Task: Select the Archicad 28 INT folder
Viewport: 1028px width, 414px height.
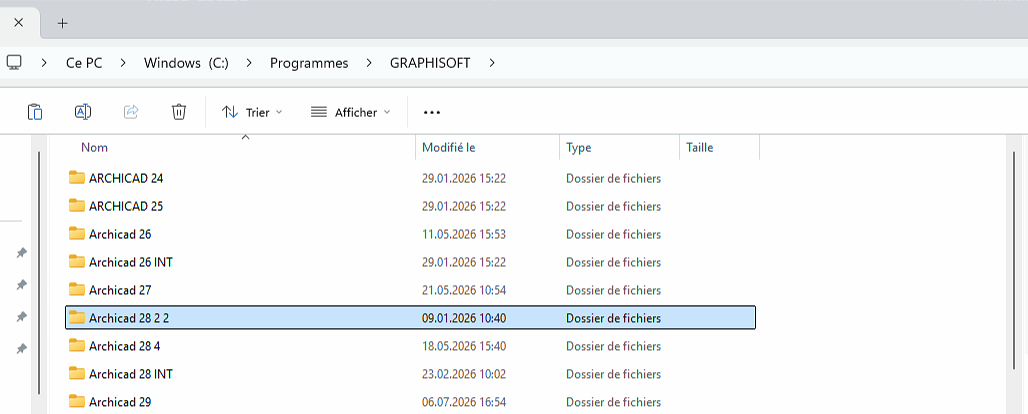Action: [410, 374]
